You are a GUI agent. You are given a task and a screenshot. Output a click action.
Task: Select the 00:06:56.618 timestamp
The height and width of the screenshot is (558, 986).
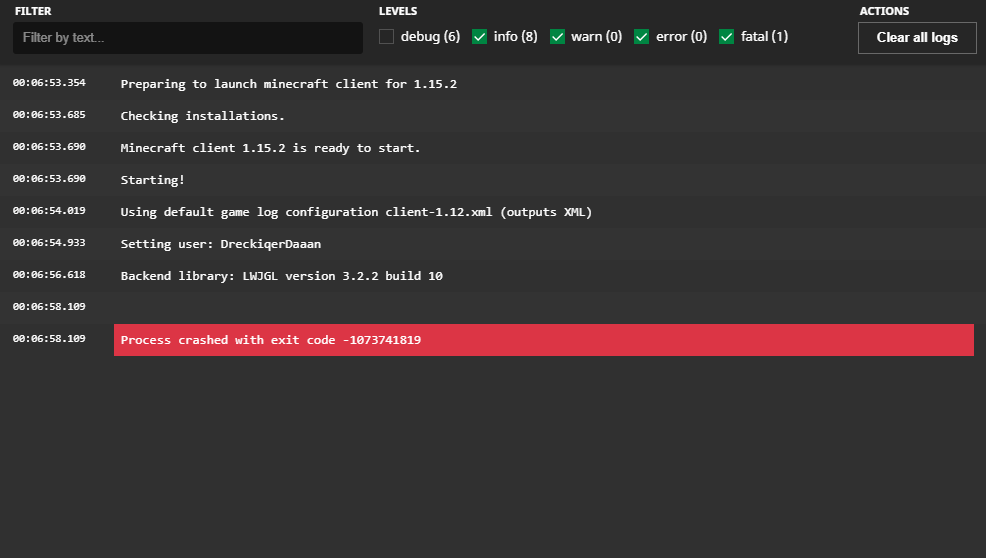point(49,275)
